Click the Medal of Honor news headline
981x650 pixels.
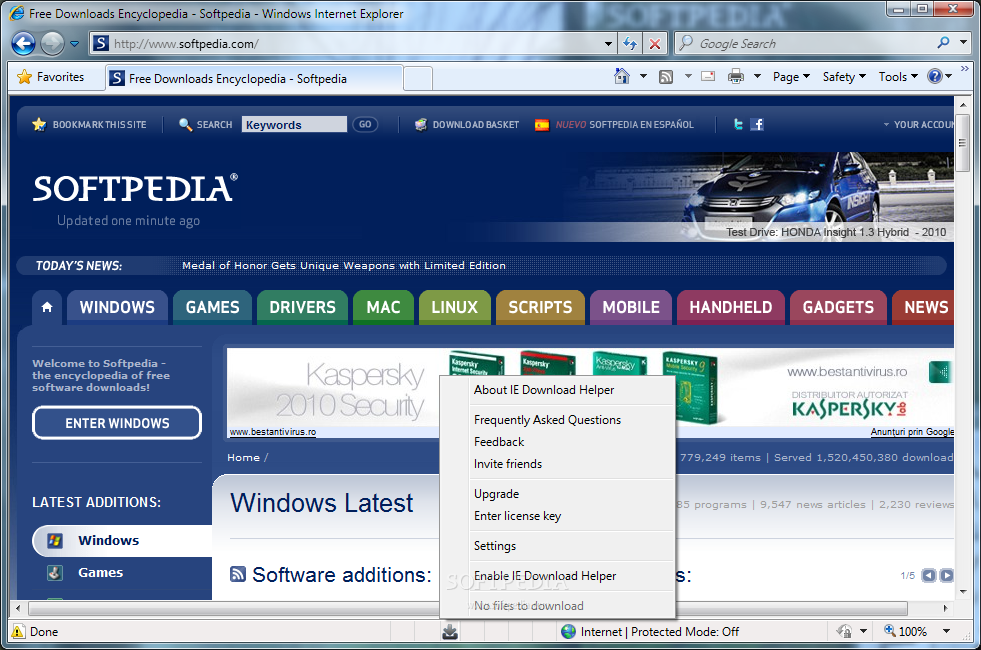coord(343,265)
